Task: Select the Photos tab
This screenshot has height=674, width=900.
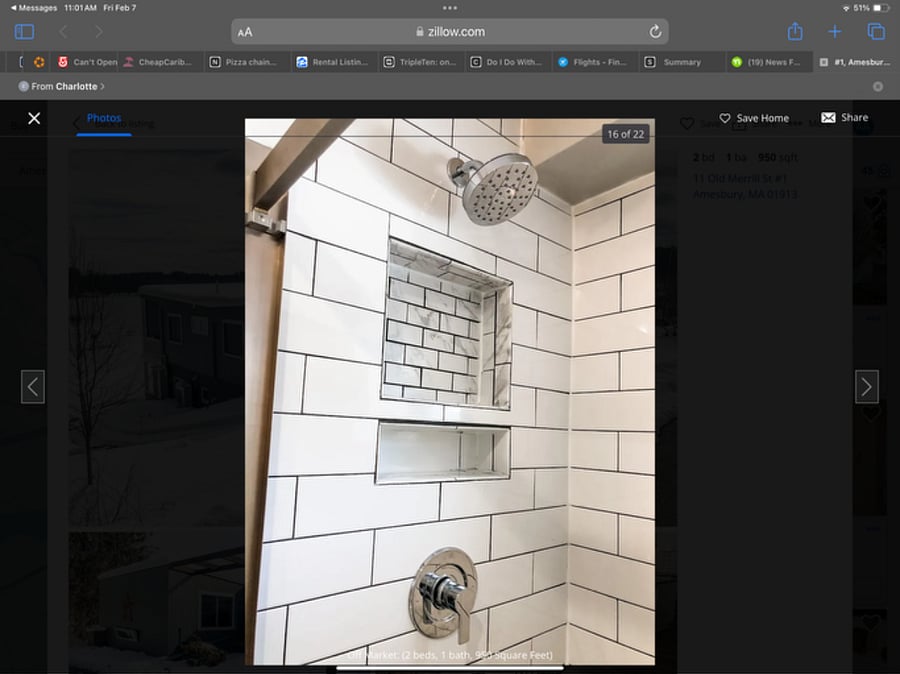Action: pyautogui.click(x=104, y=119)
